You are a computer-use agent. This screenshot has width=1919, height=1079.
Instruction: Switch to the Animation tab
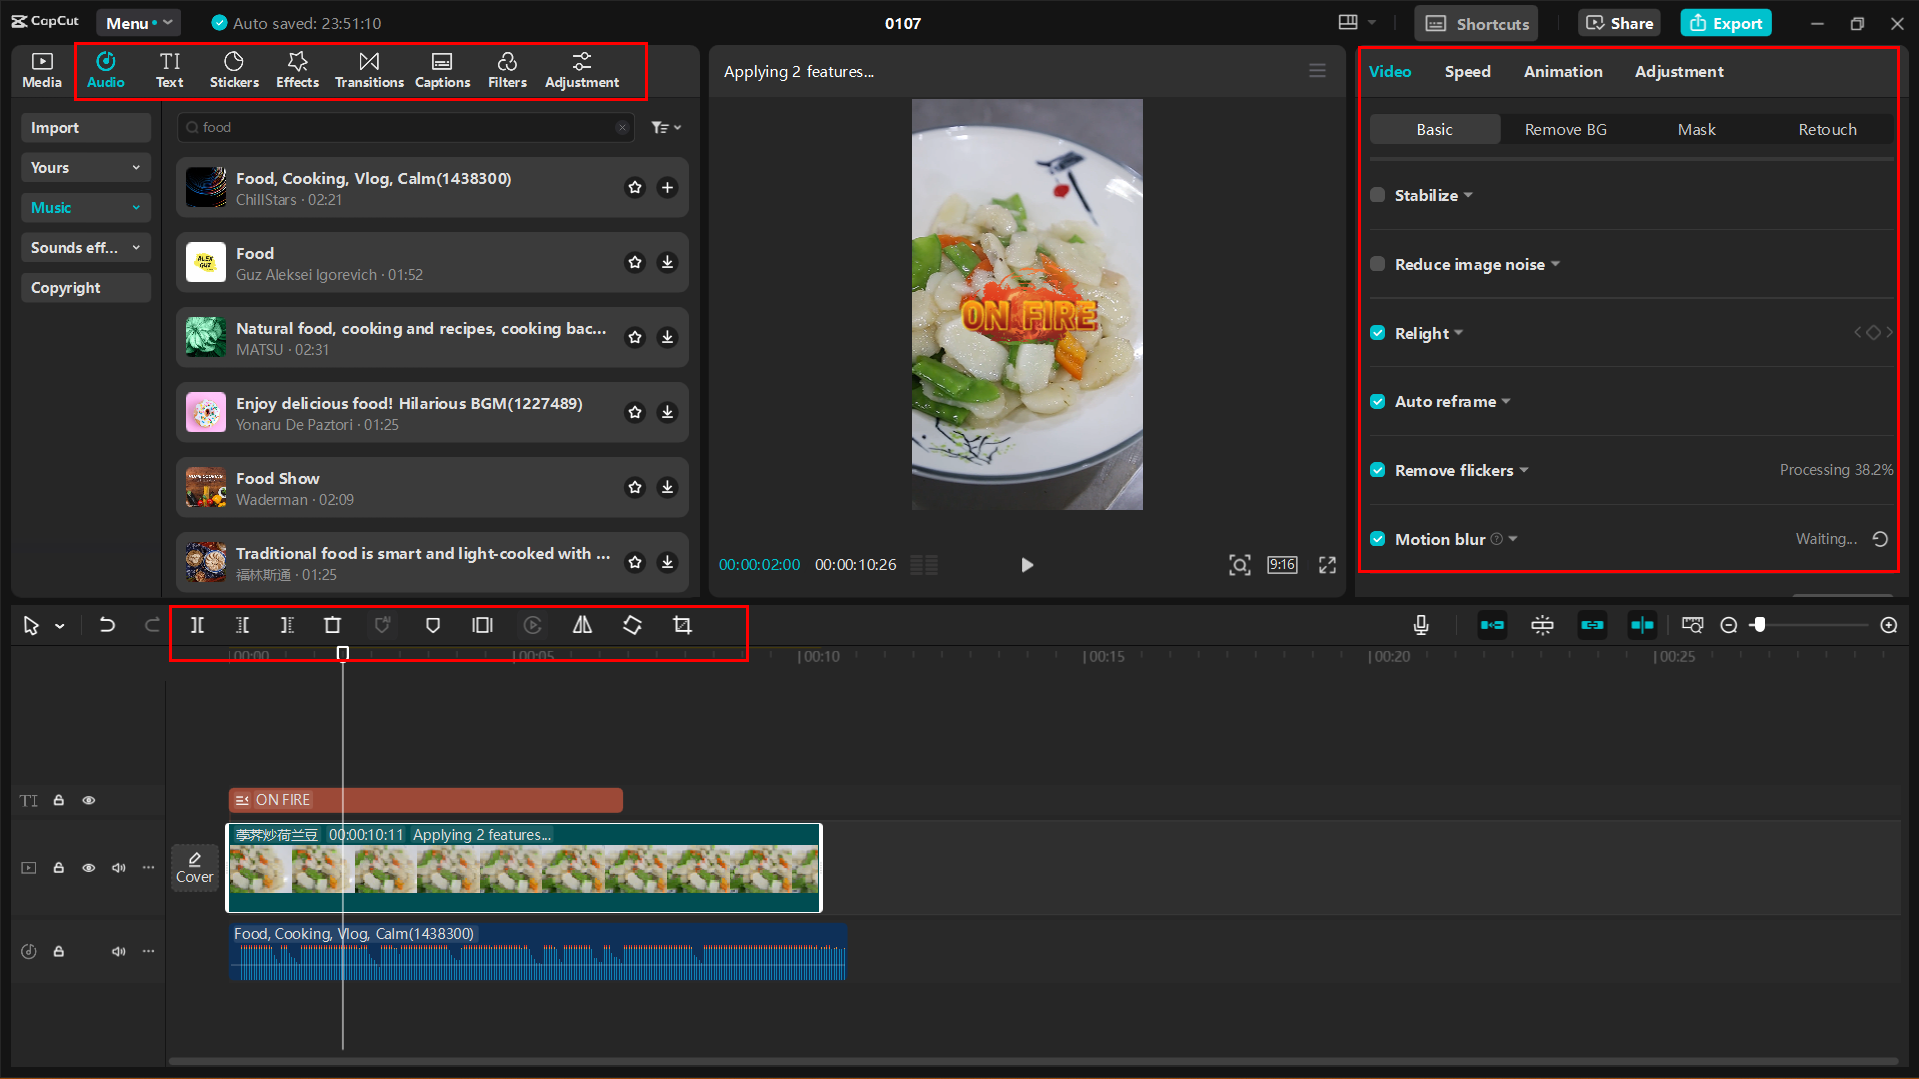[x=1562, y=71]
